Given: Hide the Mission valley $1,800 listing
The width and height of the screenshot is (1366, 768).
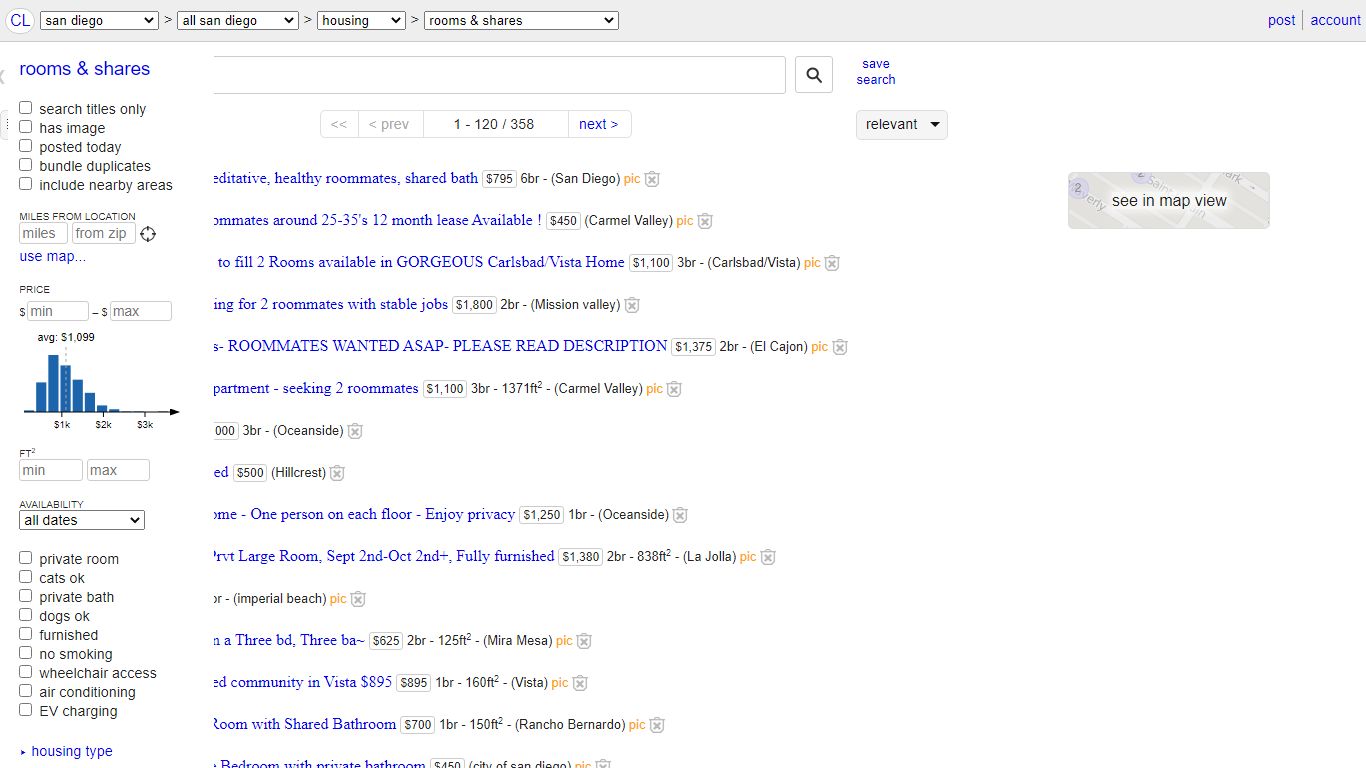Looking at the screenshot, I should pos(632,305).
